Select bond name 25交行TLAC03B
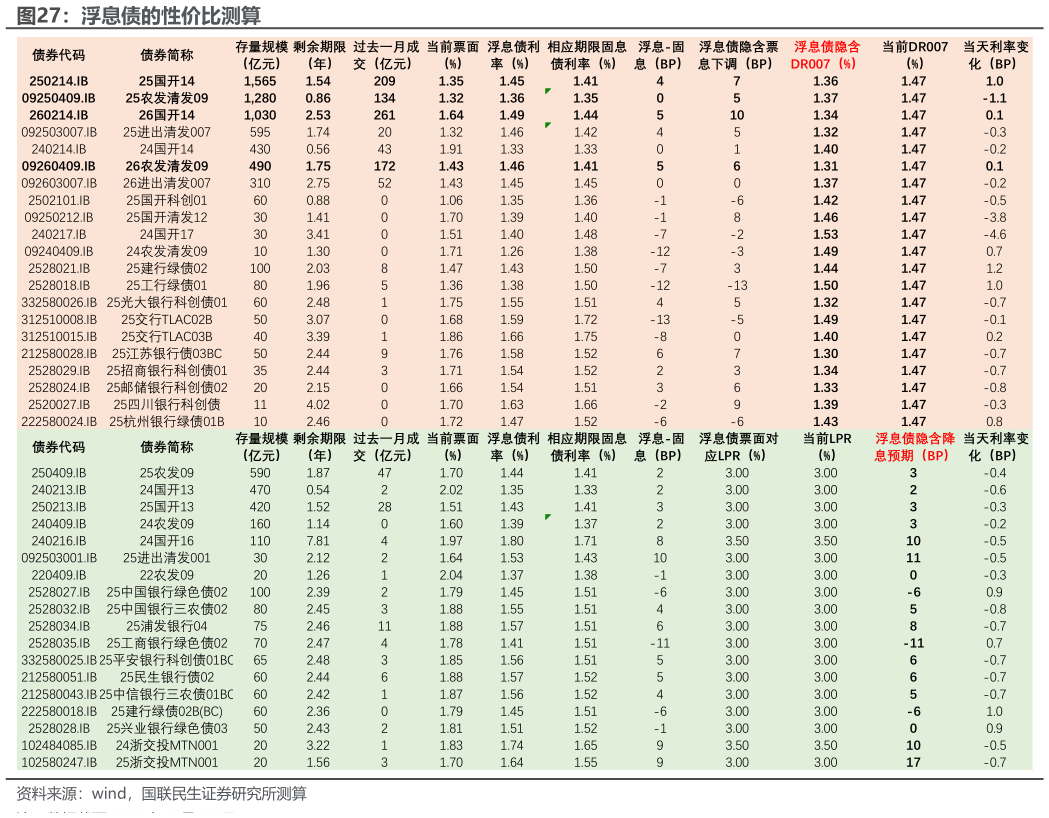The width and height of the screenshot is (1049, 818). (167, 337)
